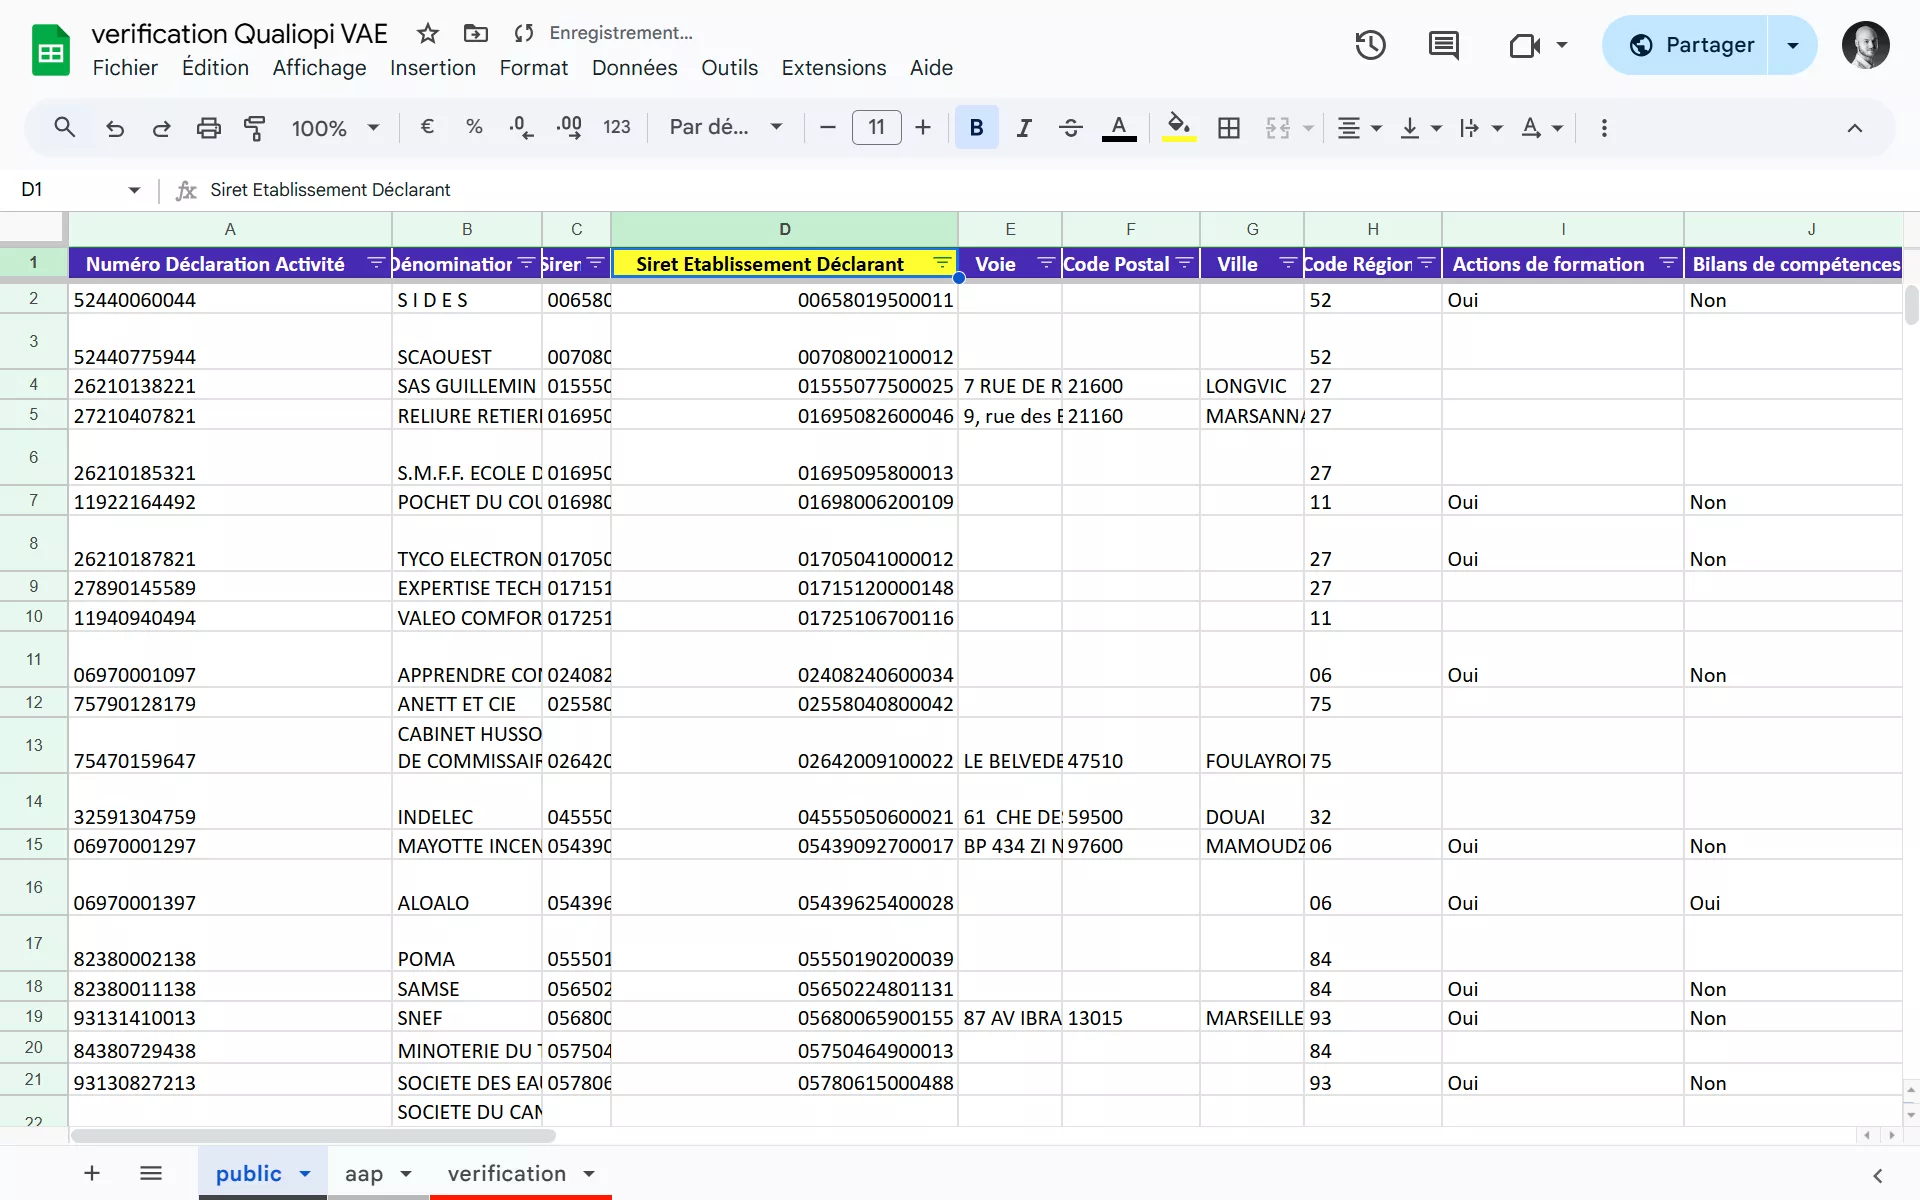Click the borders grid icon
1920x1200 pixels.
pos(1228,128)
